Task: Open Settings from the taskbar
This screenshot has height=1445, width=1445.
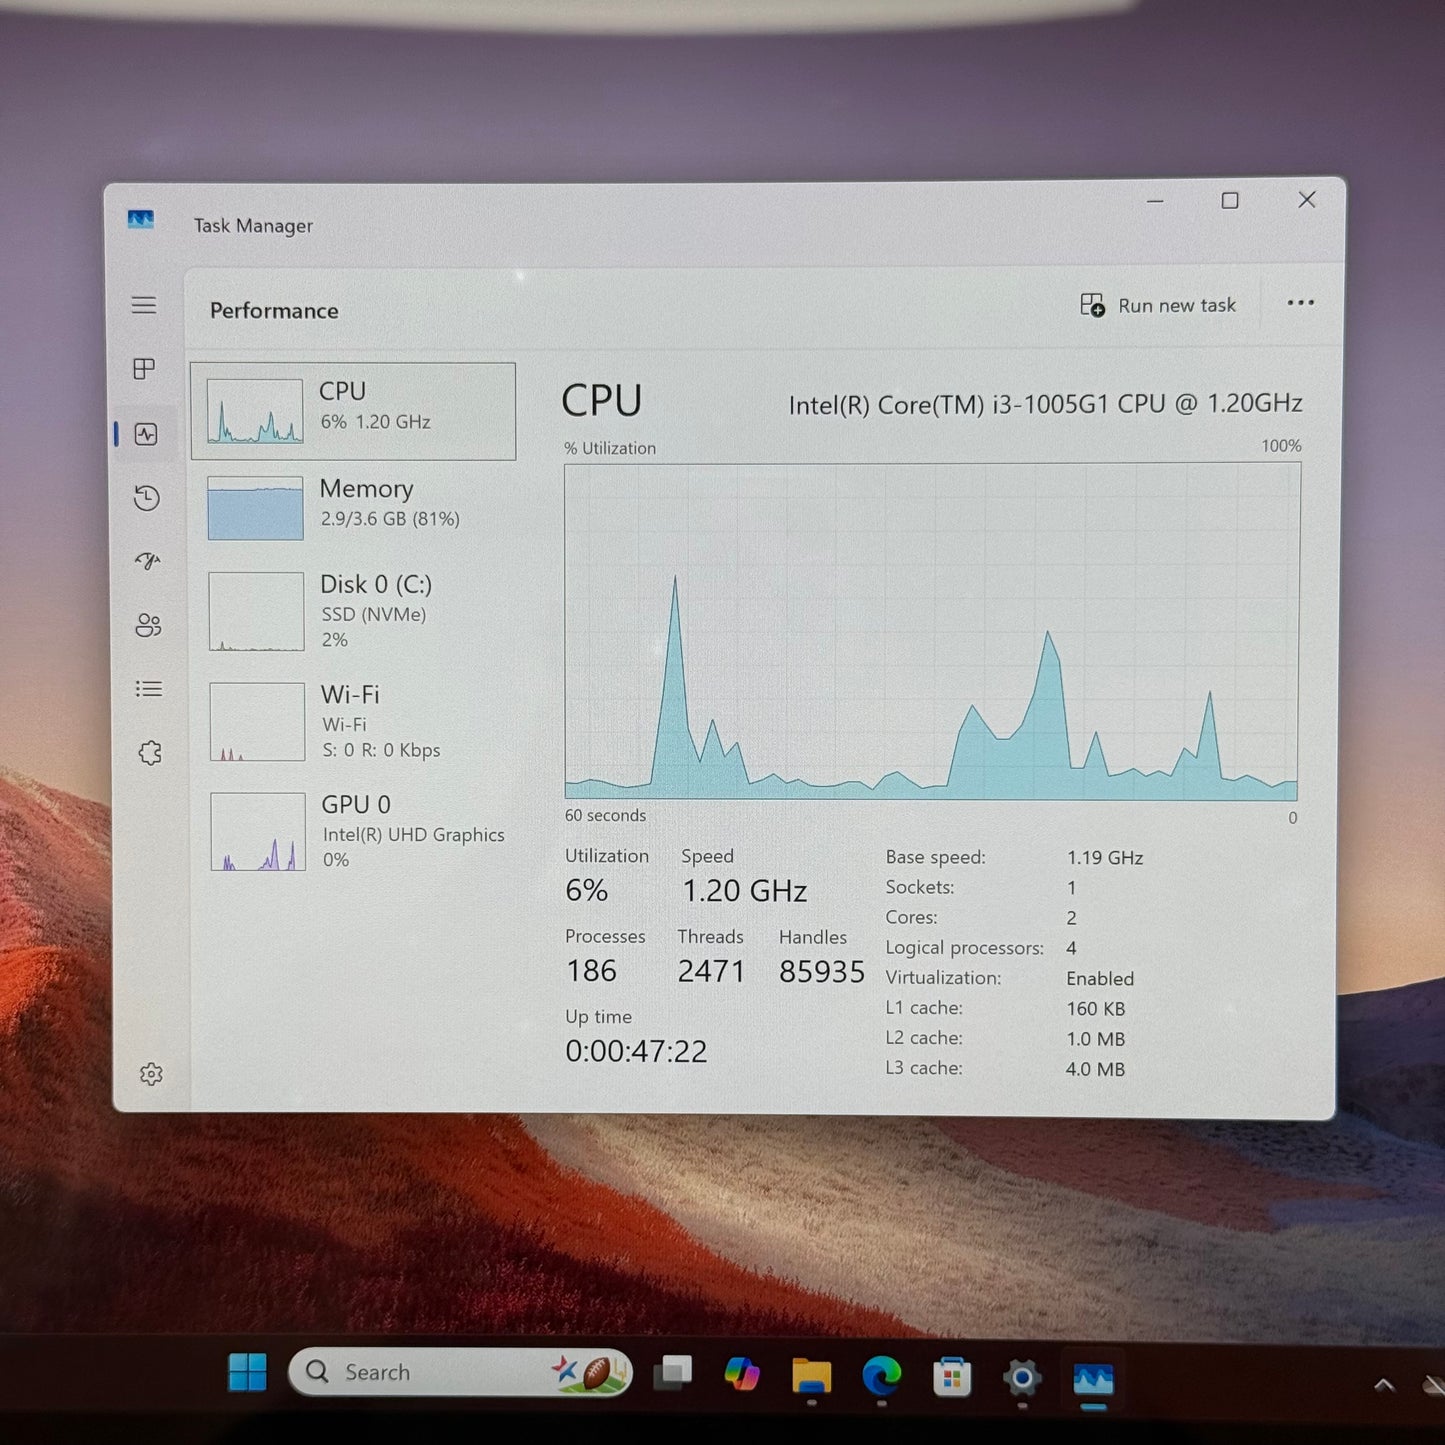Action: tap(1022, 1378)
